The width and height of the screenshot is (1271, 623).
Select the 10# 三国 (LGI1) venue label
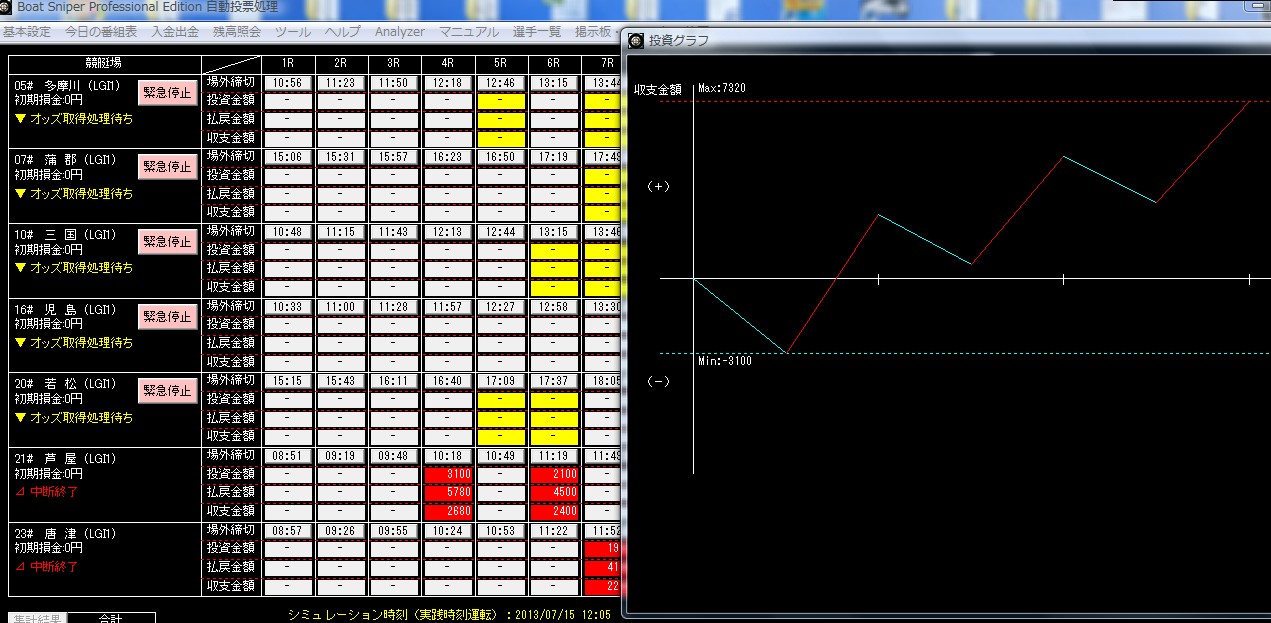[66, 235]
